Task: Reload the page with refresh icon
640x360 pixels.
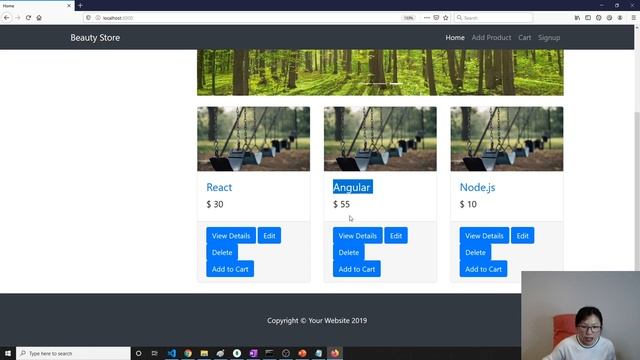Action: tap(28, 18)
